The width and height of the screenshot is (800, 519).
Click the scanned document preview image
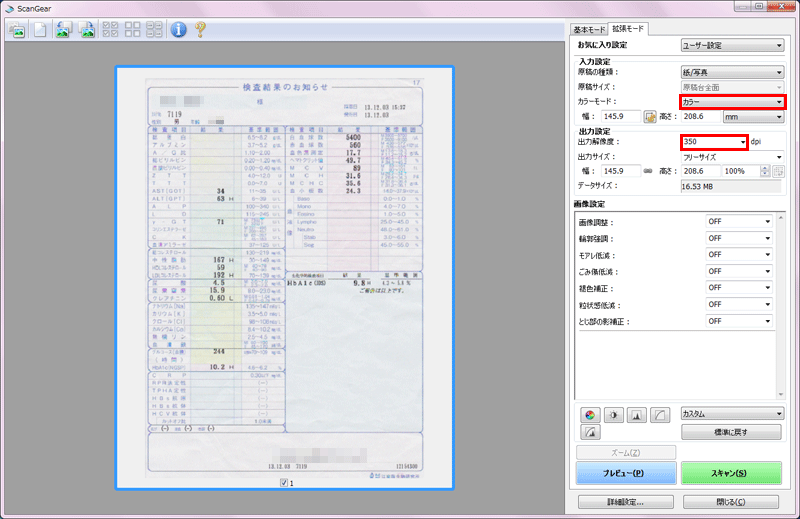pyautogui.click(x=285, y=278)
